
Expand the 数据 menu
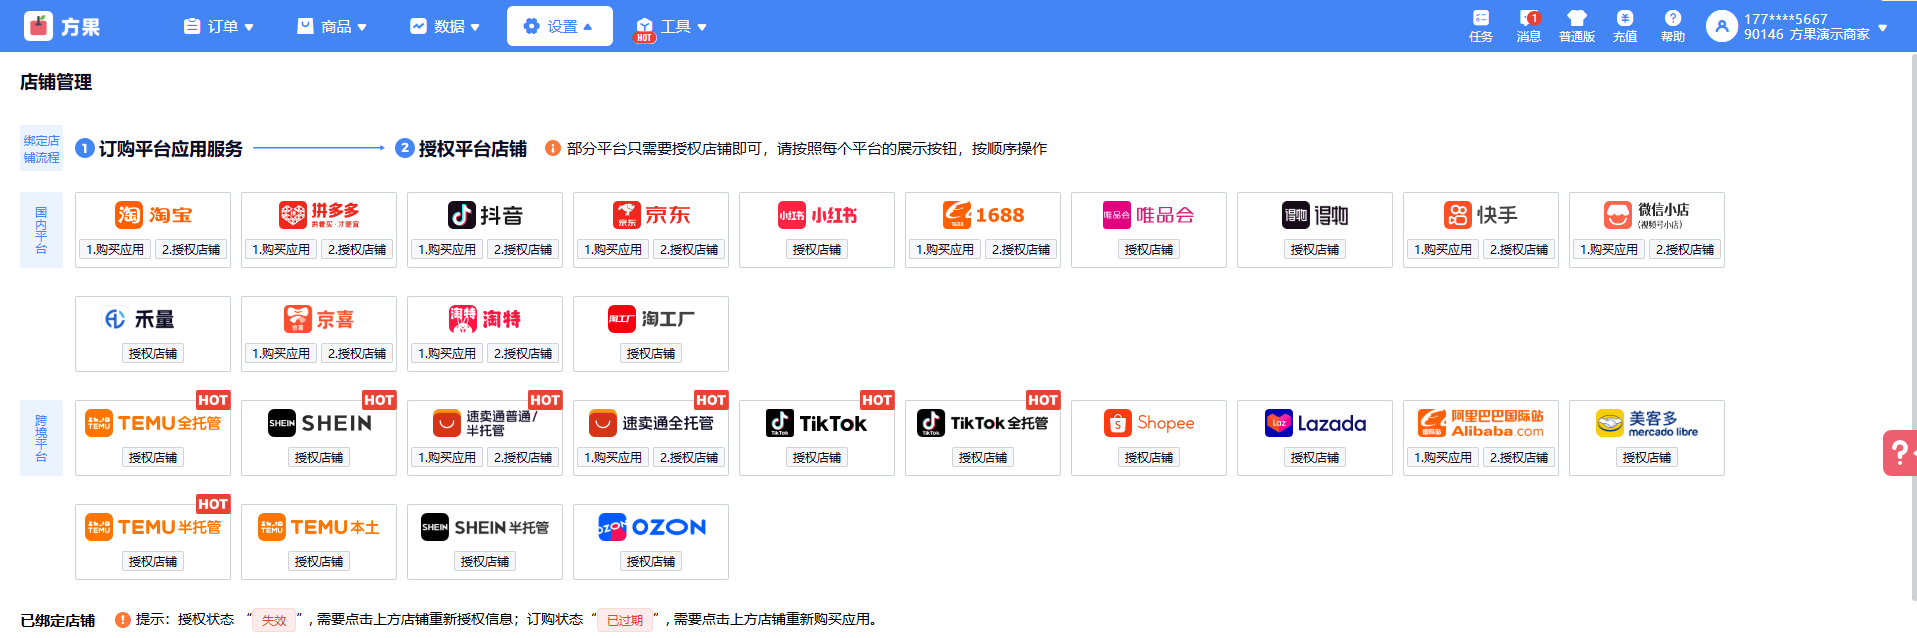pyautogui.click(x=445, y=26)
